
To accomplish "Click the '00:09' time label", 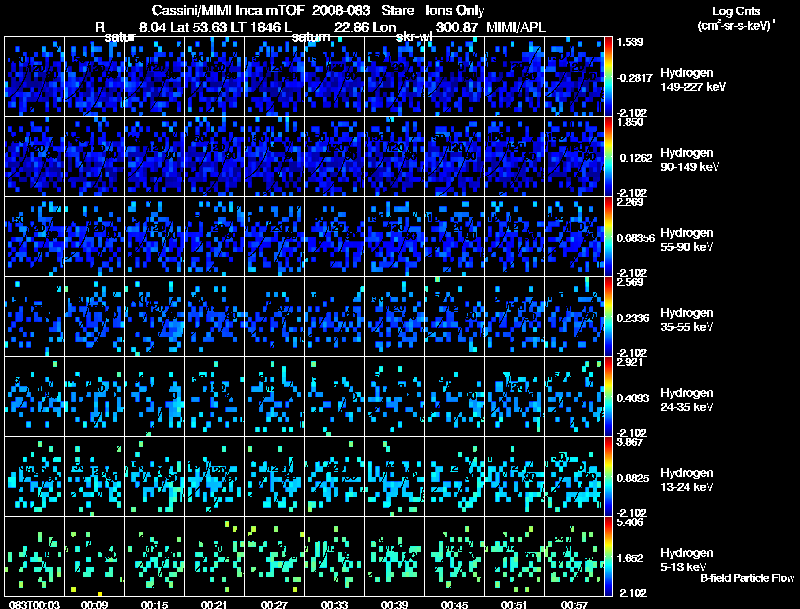I will 94,604.
